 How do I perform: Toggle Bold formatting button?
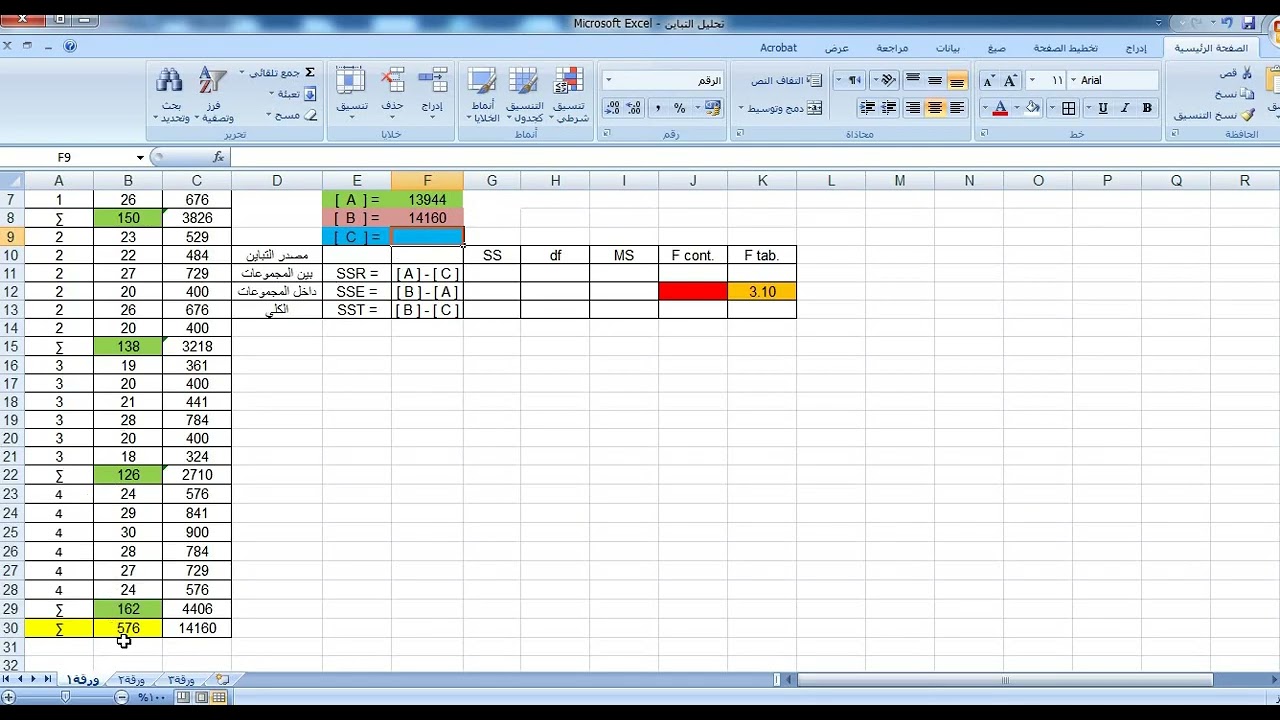(1147, 108)
